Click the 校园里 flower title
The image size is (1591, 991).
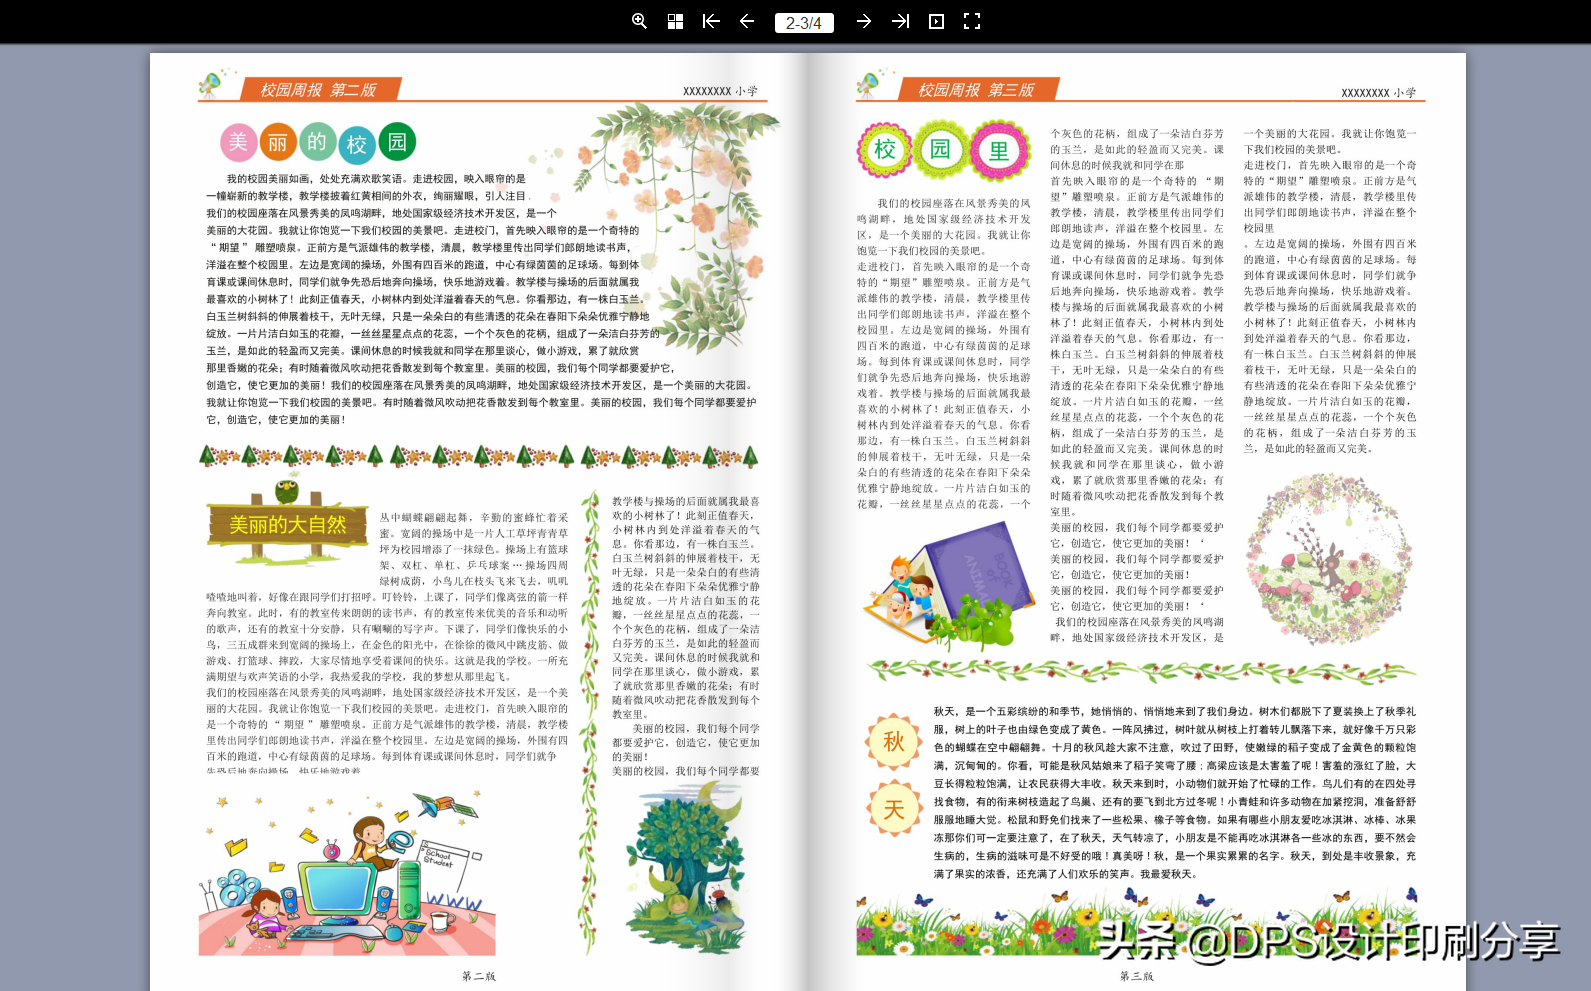(943, 150)
